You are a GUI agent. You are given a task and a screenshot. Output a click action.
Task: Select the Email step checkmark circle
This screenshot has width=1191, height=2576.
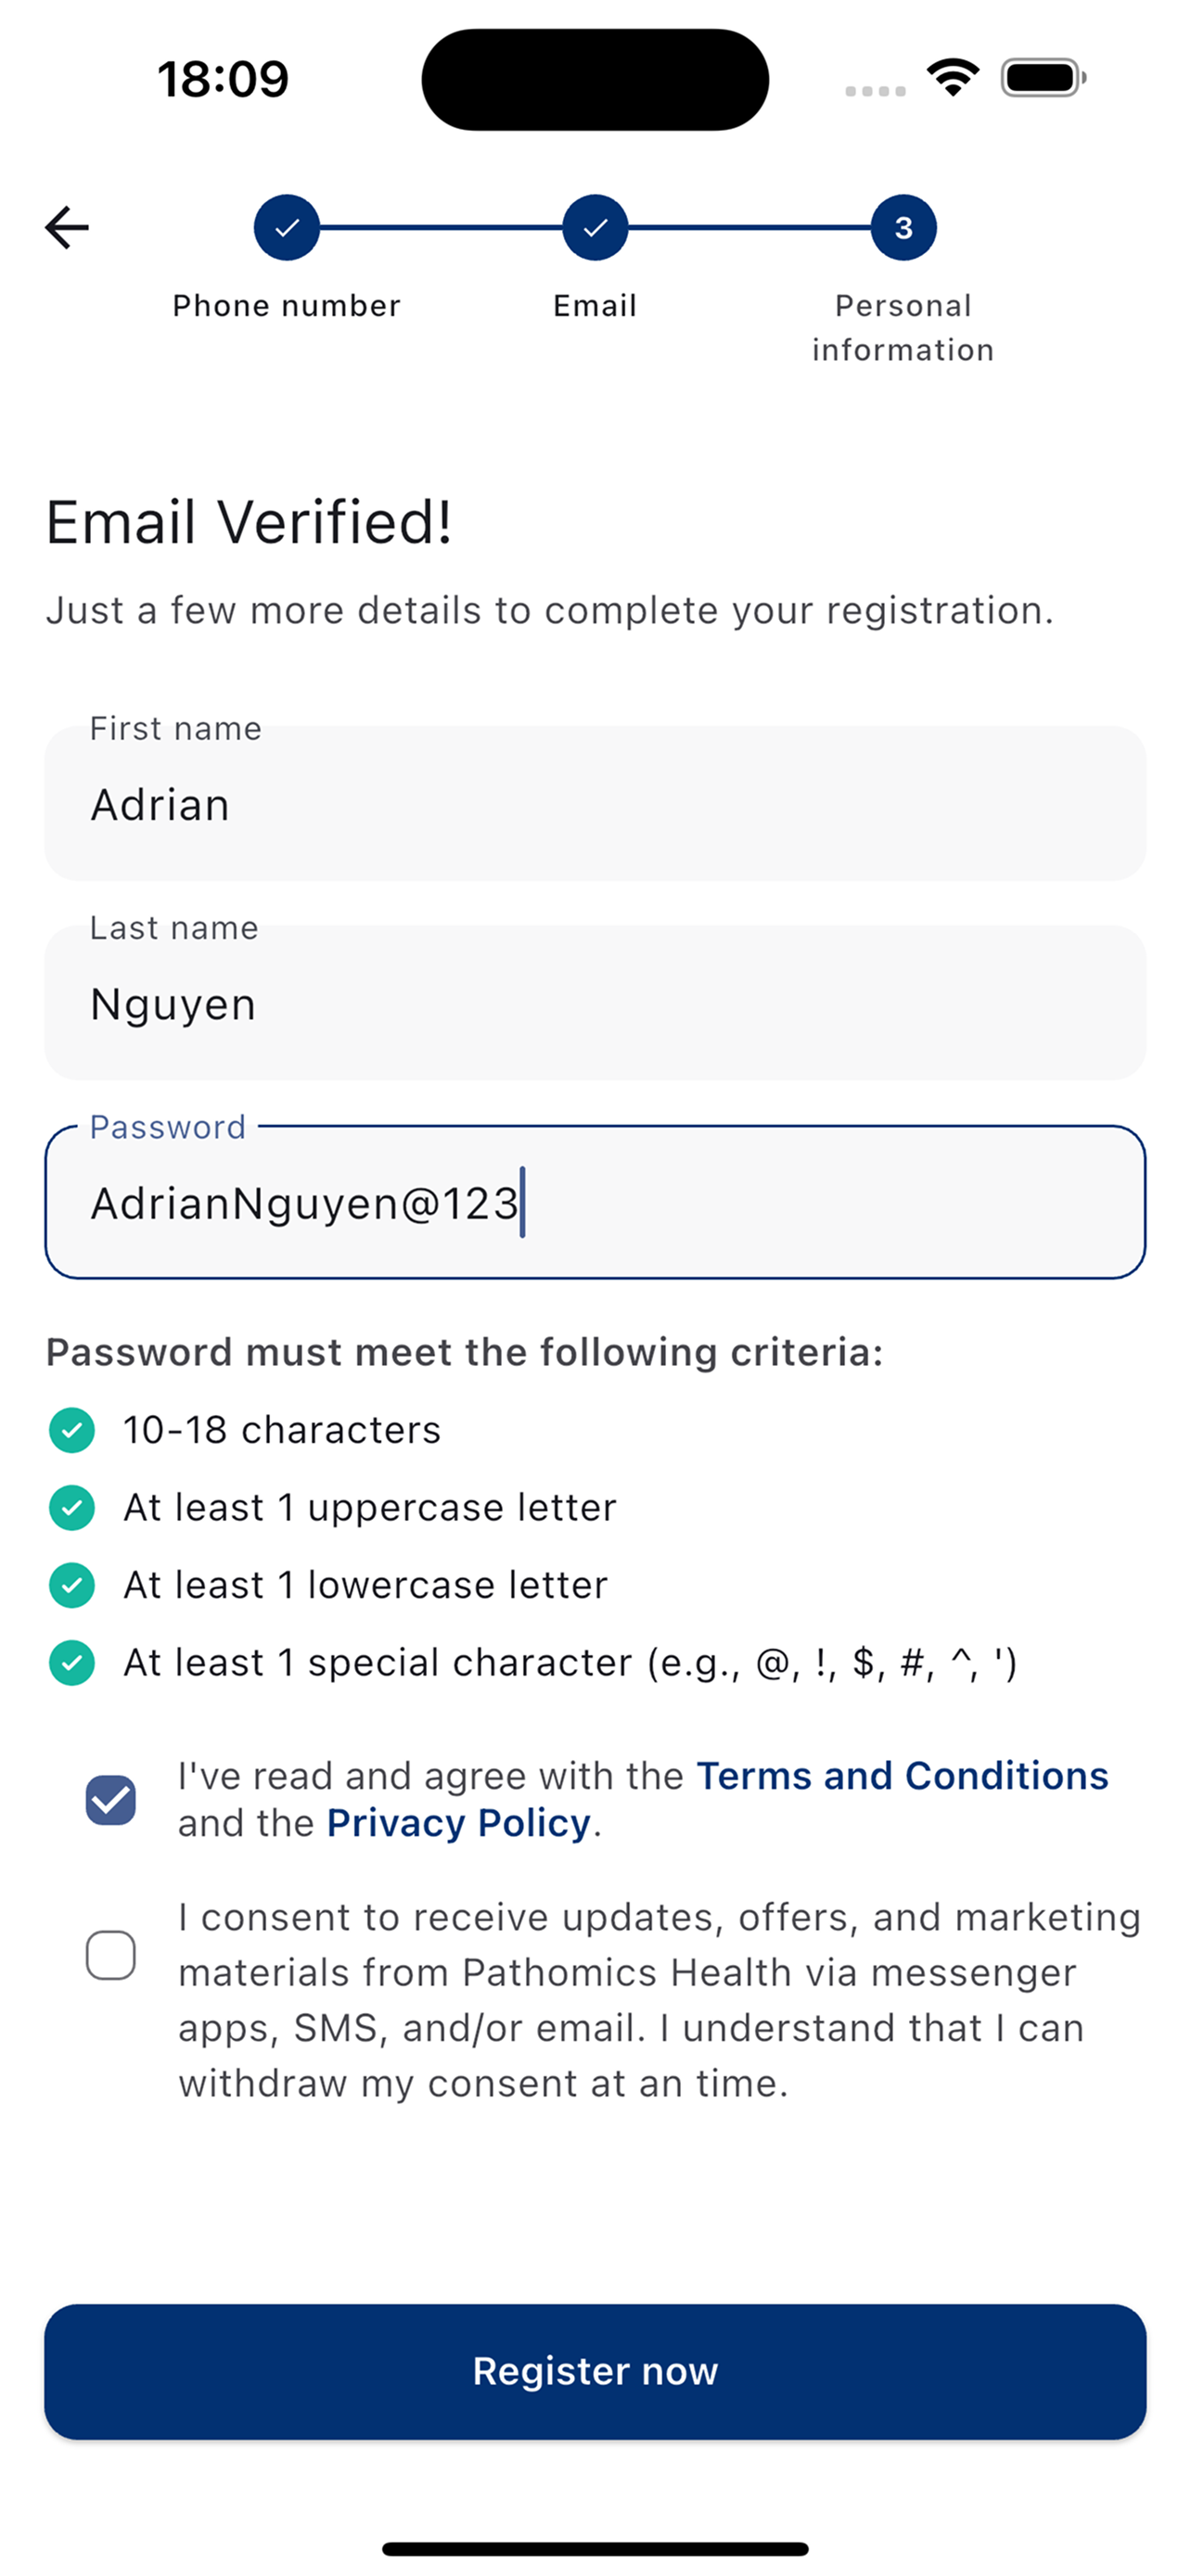click(595, 228)
